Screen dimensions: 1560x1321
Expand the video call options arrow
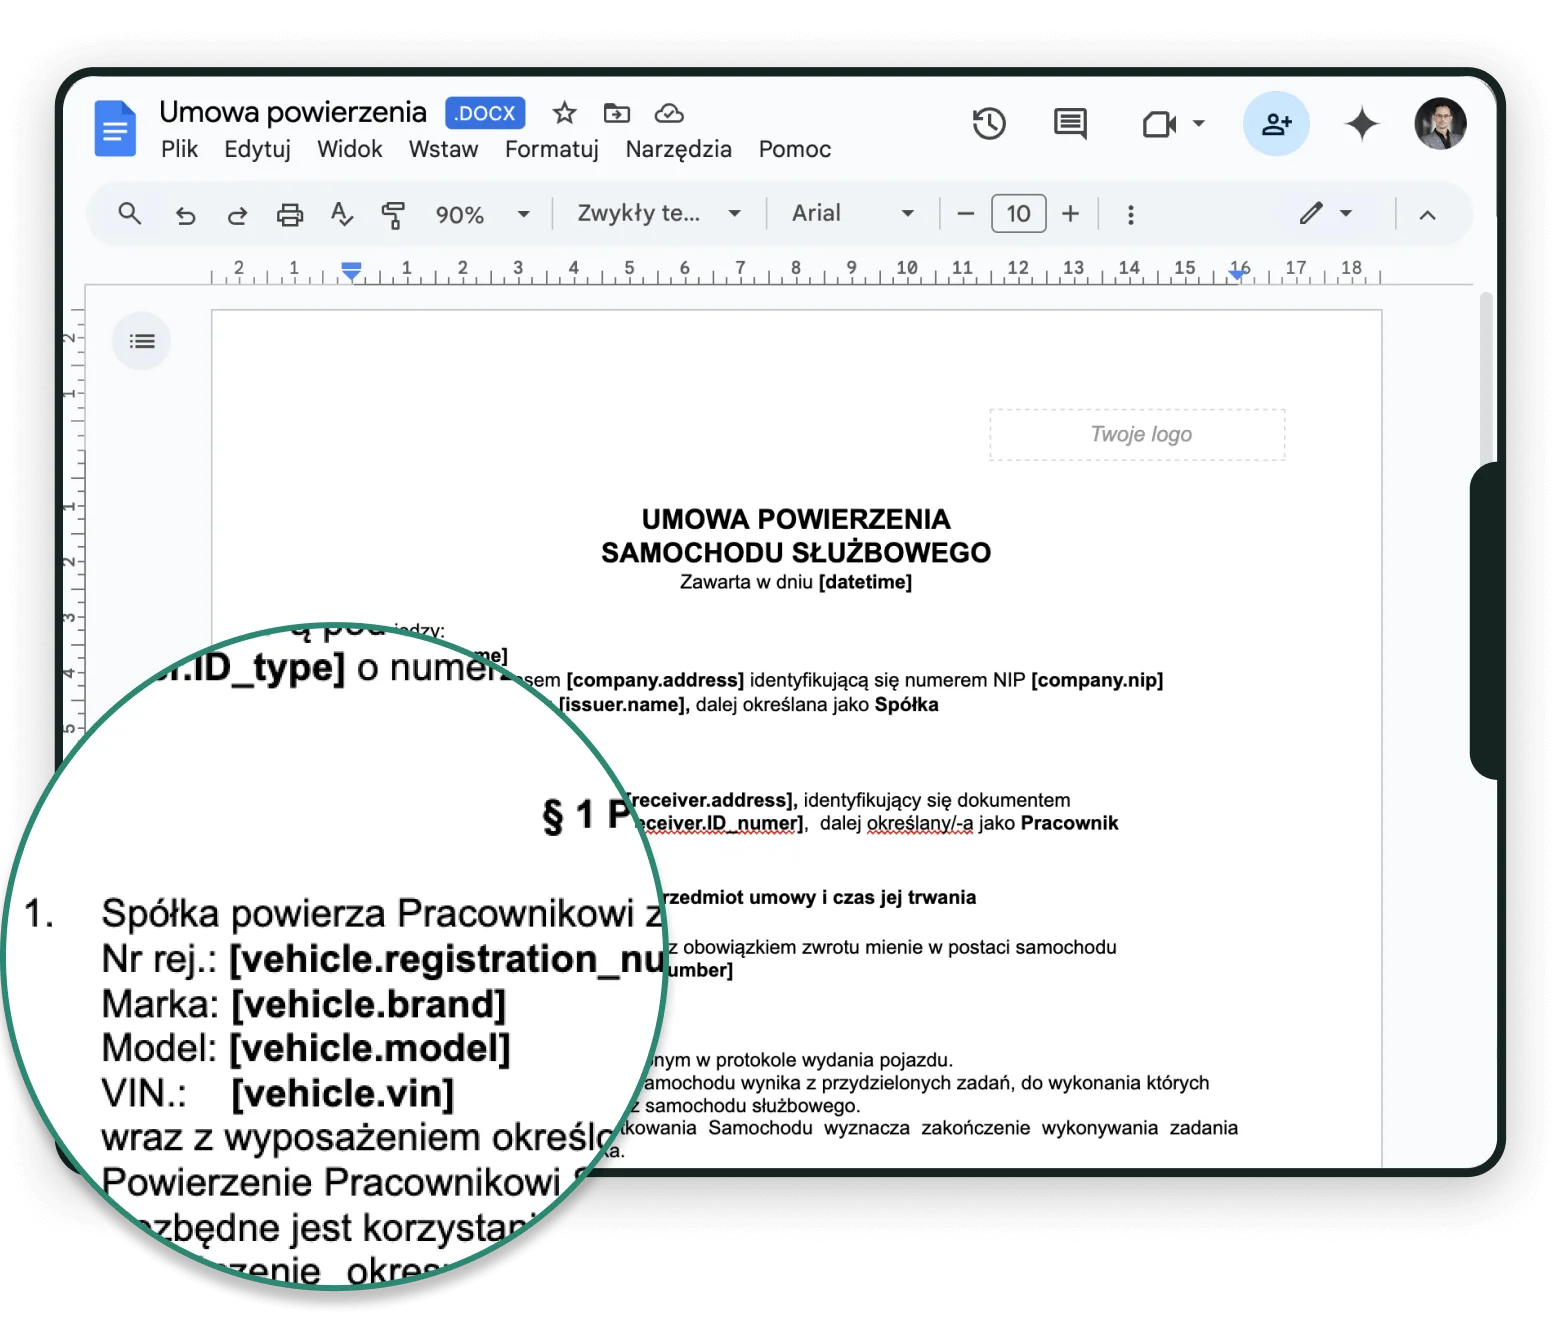pos(1199,124)
